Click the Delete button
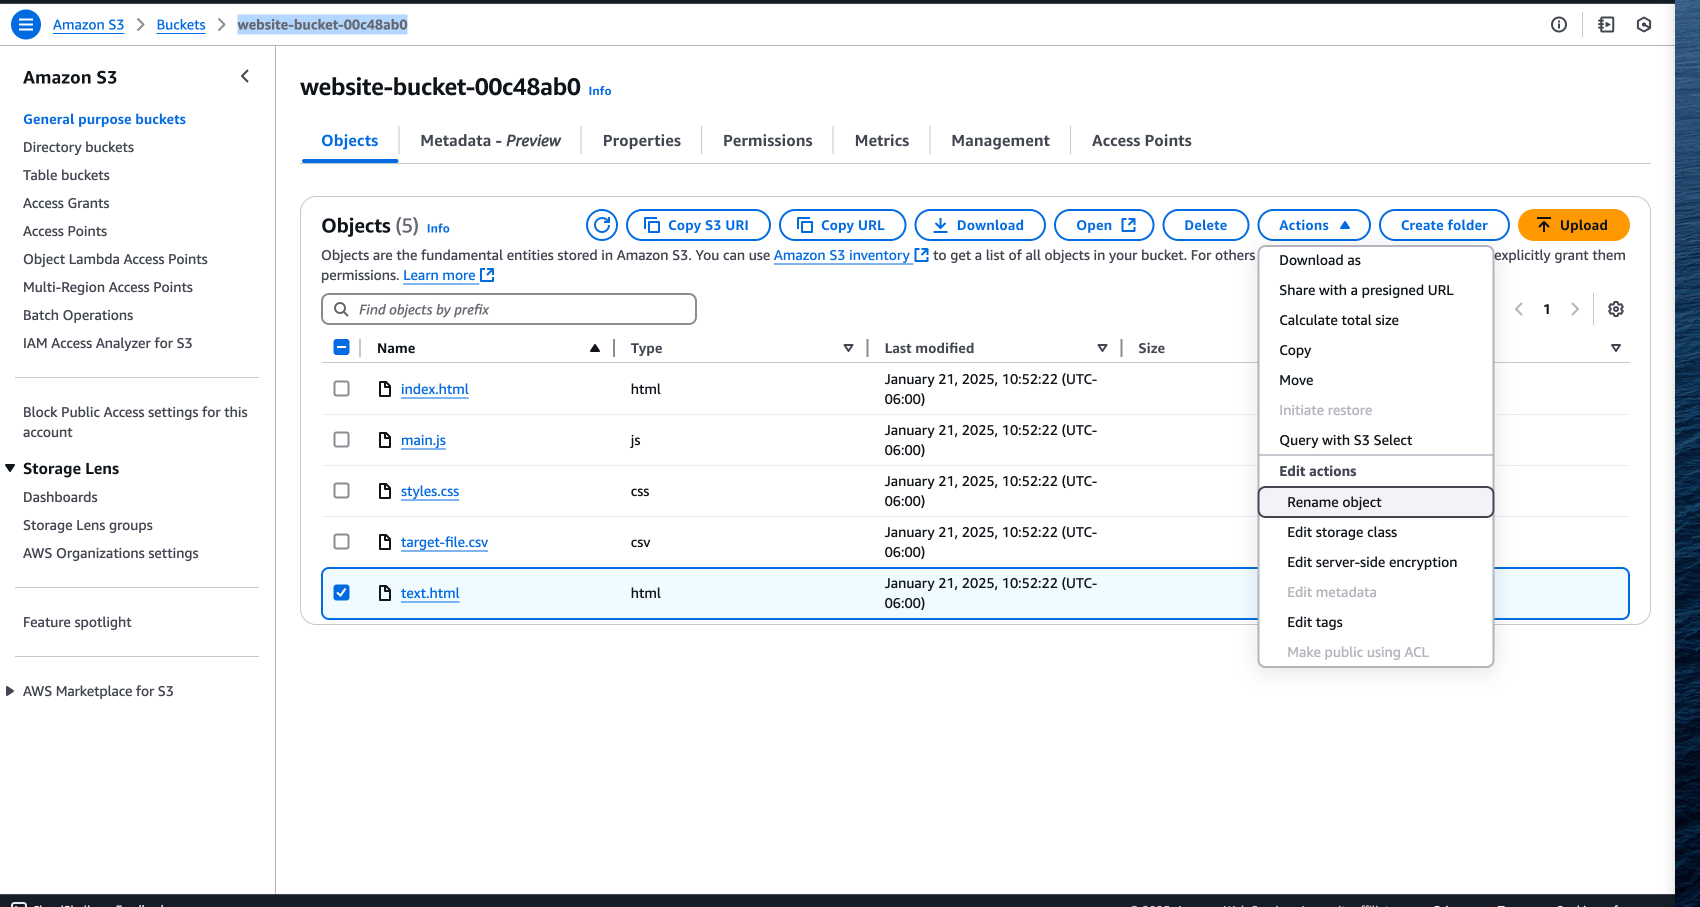 [1206, 225]
